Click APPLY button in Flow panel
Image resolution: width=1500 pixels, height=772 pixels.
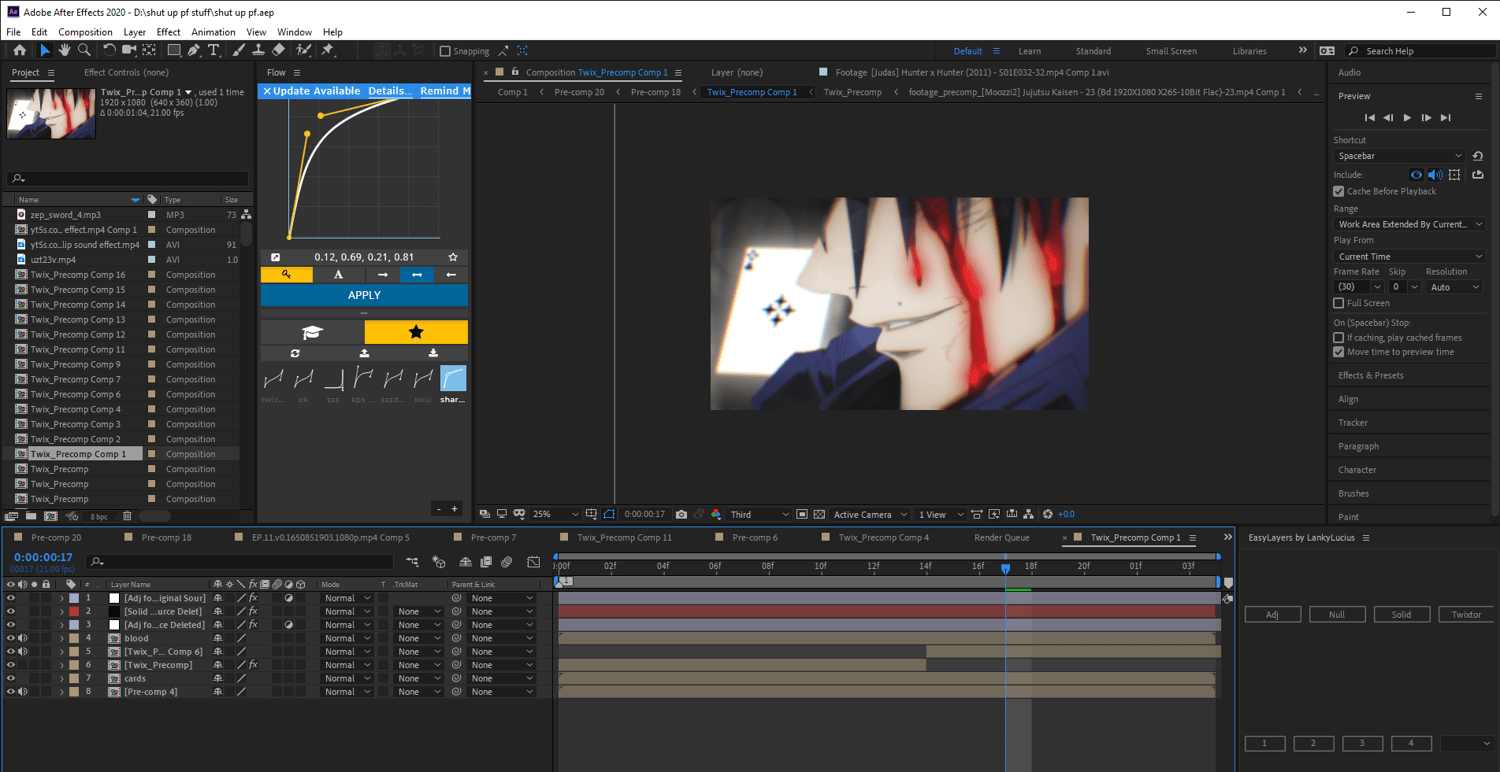(x=364, y=295)
